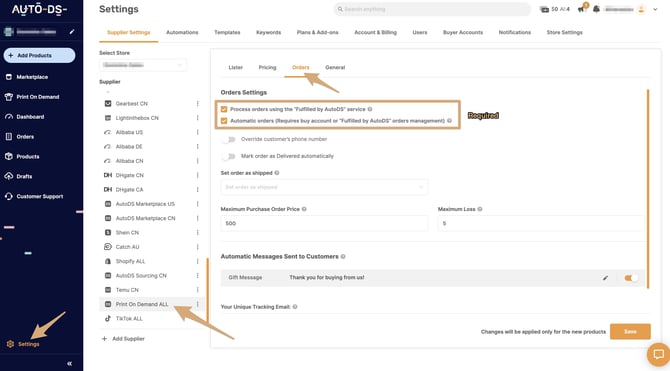670x371 pixels.
Task: Expand the user account menu chevron
Action: [x=655, y=9]
